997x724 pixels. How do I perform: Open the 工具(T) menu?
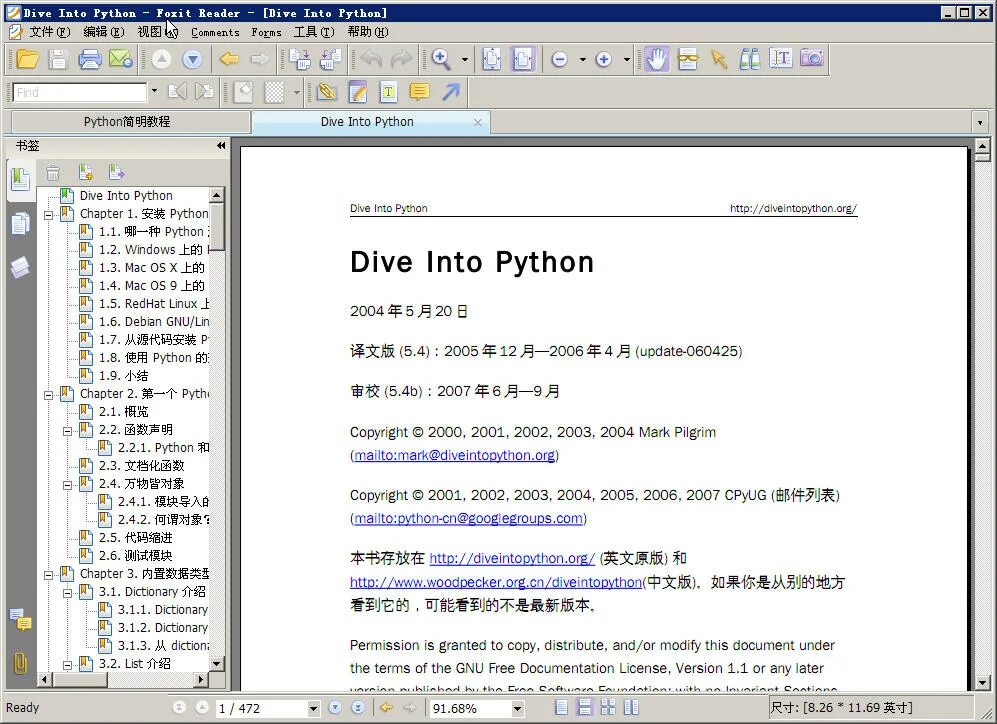314,32
